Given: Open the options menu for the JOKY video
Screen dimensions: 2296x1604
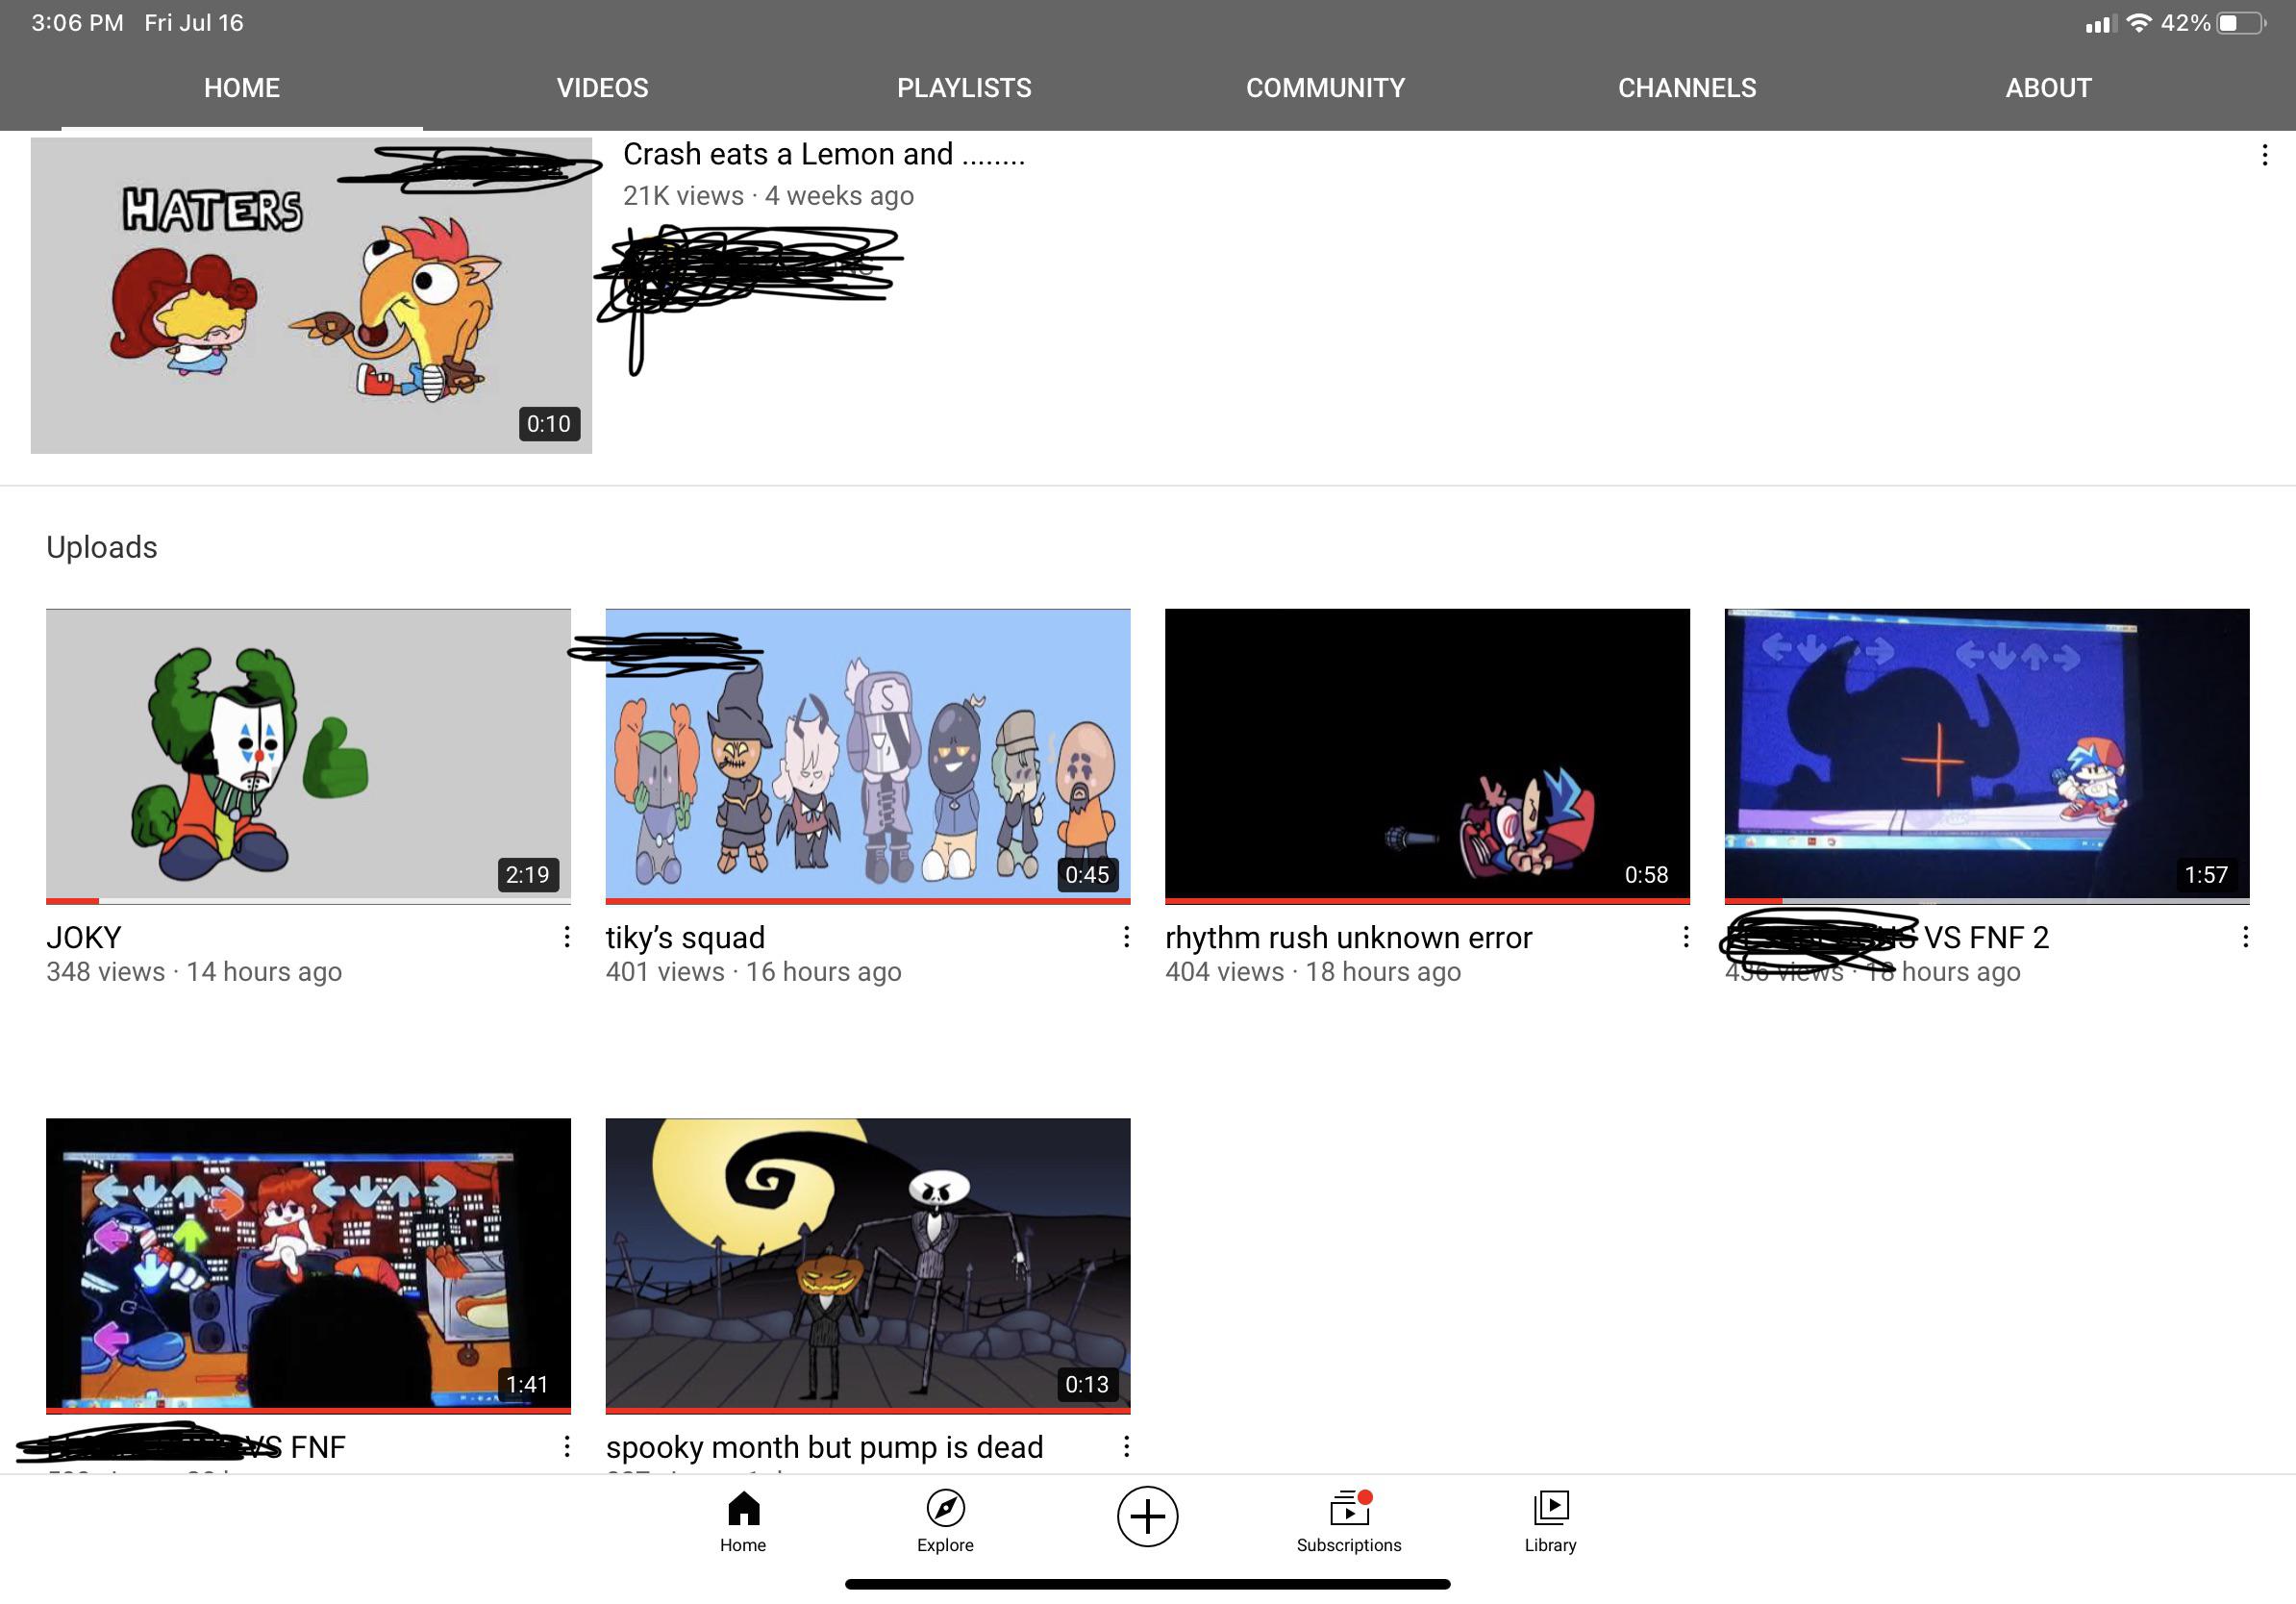Looking at the screenshot, I should pos(567,937).
